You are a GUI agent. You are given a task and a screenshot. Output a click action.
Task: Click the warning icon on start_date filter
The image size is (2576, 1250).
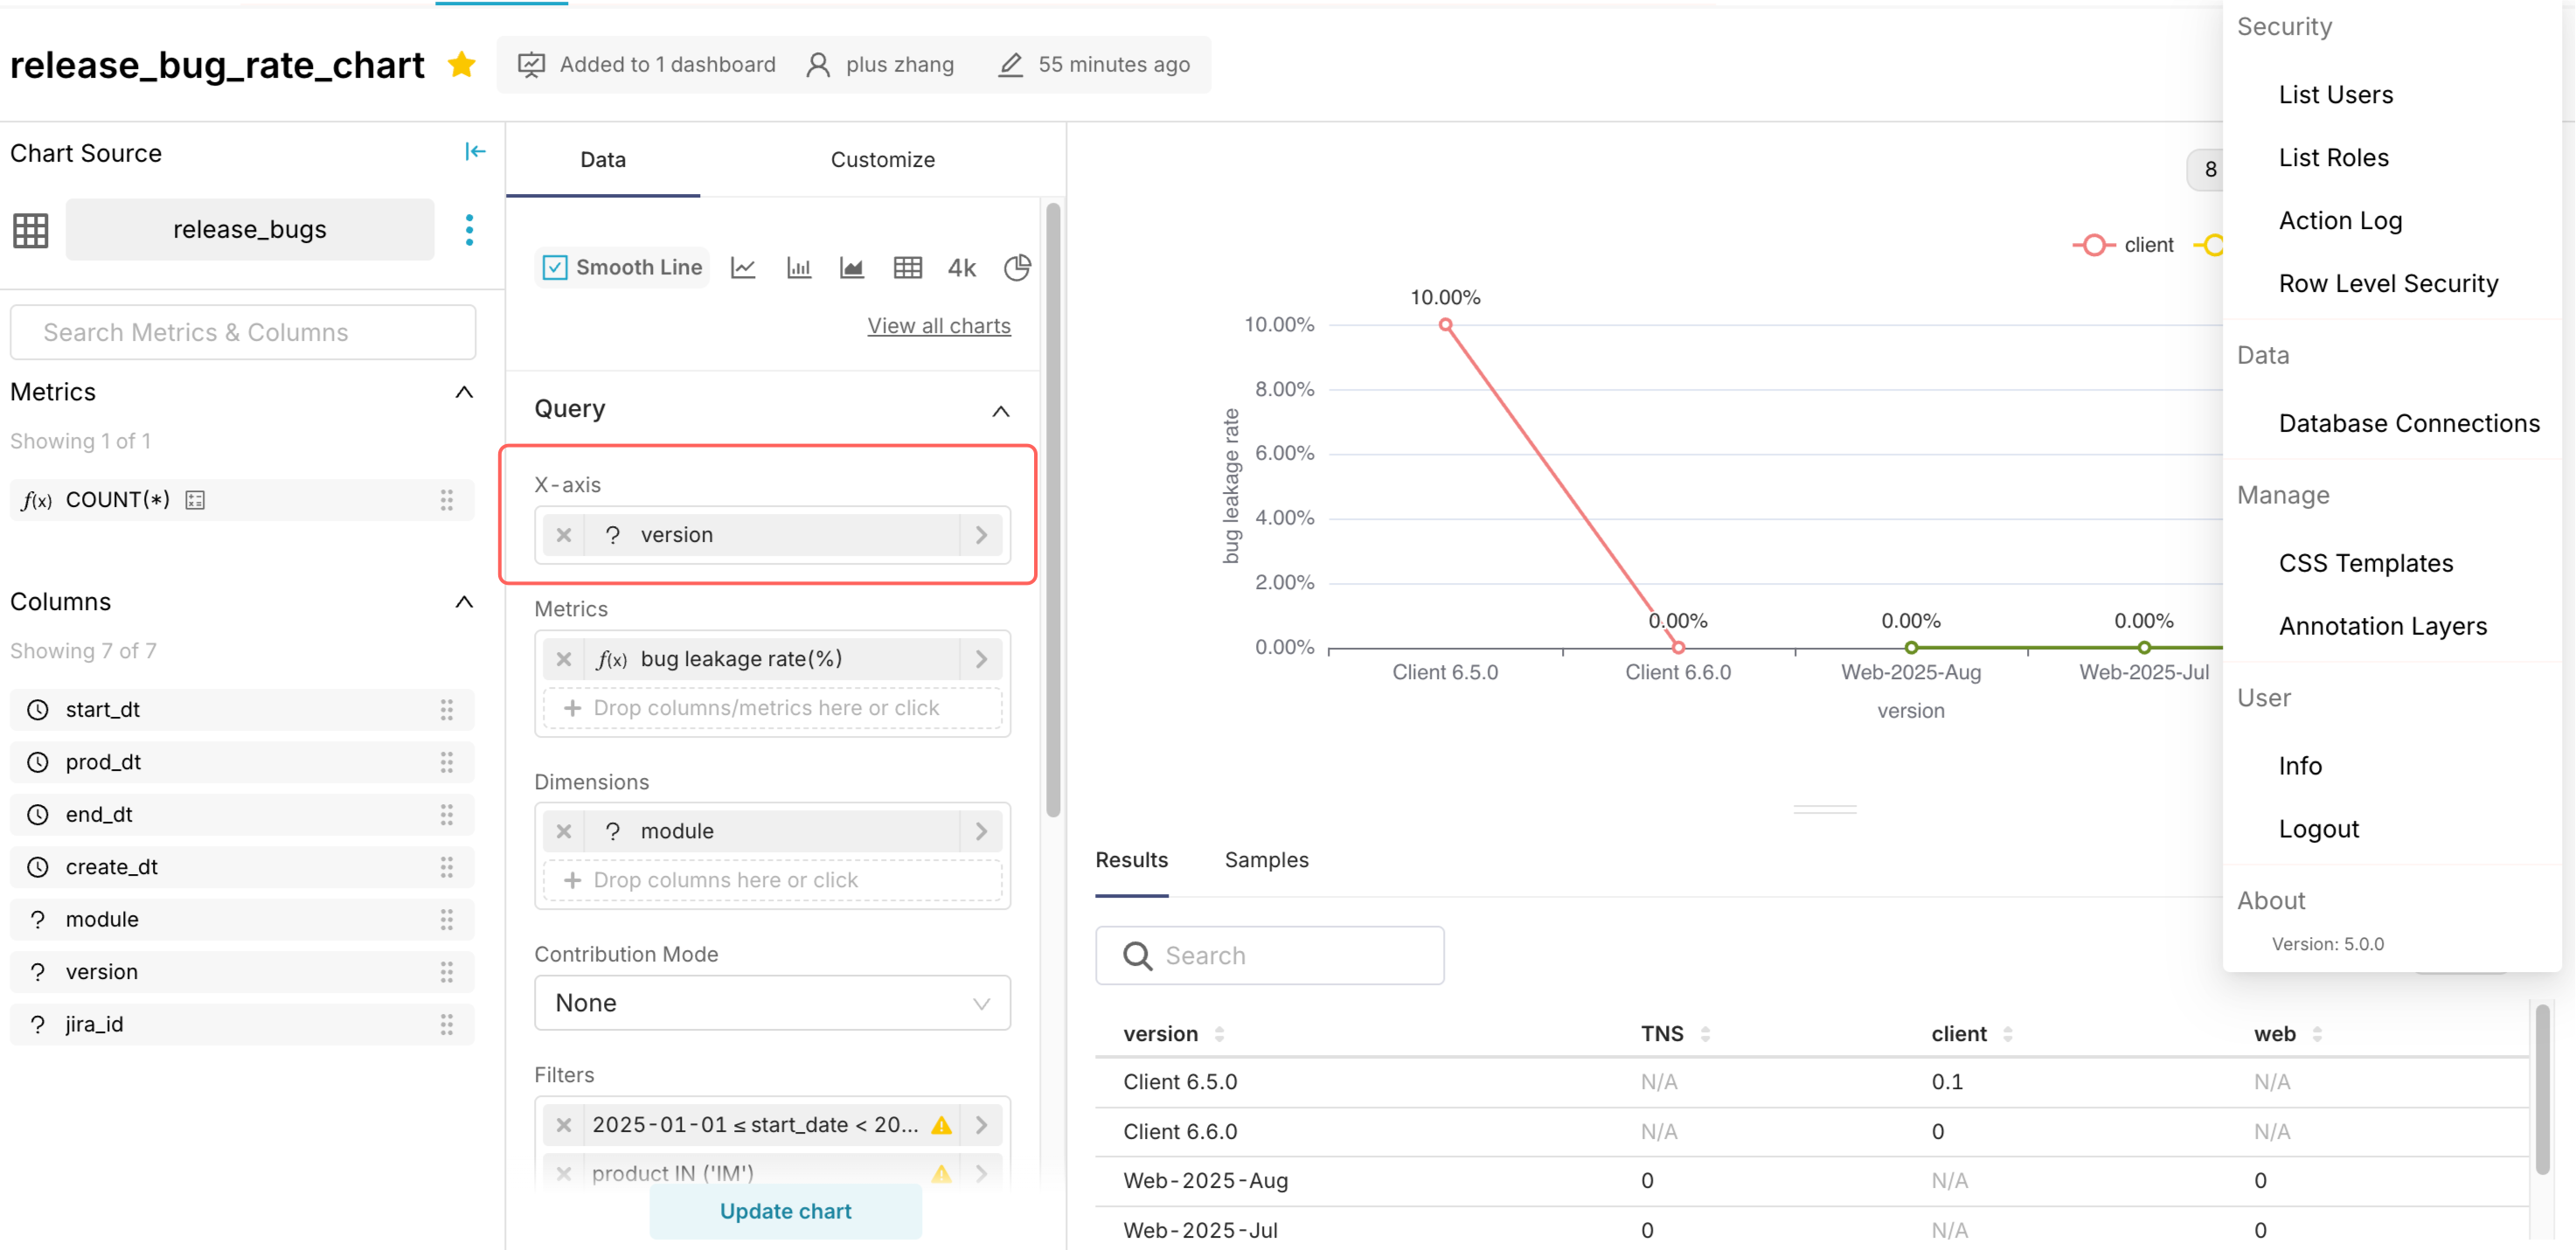941,1125
